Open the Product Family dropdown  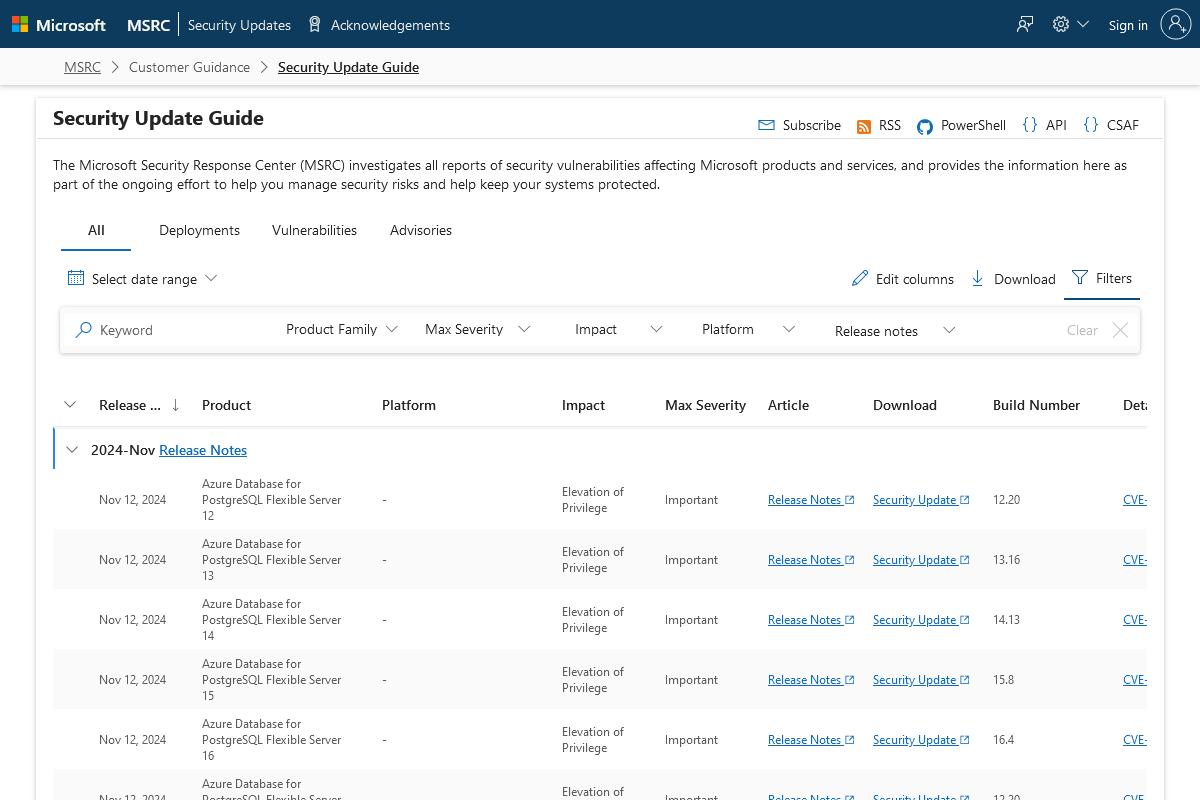pyautogui.click(x=342, y=329)
